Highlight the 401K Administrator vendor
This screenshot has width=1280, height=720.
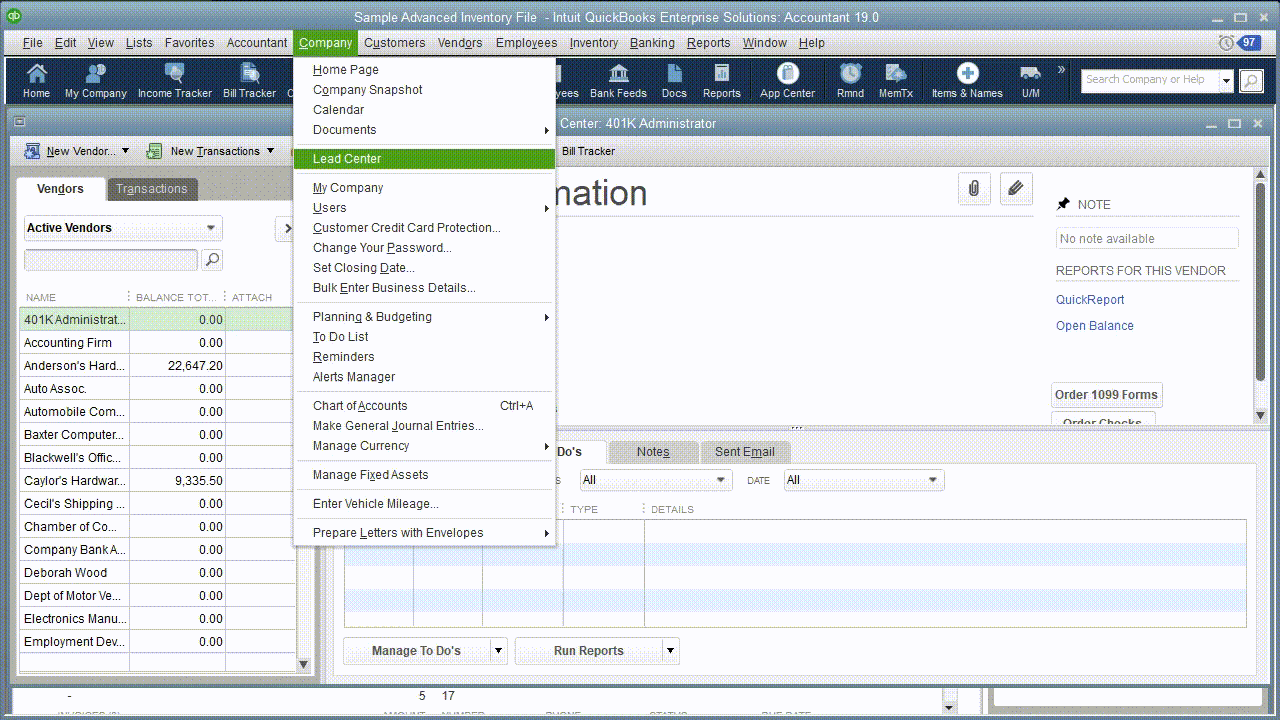[x=73, y=319]
